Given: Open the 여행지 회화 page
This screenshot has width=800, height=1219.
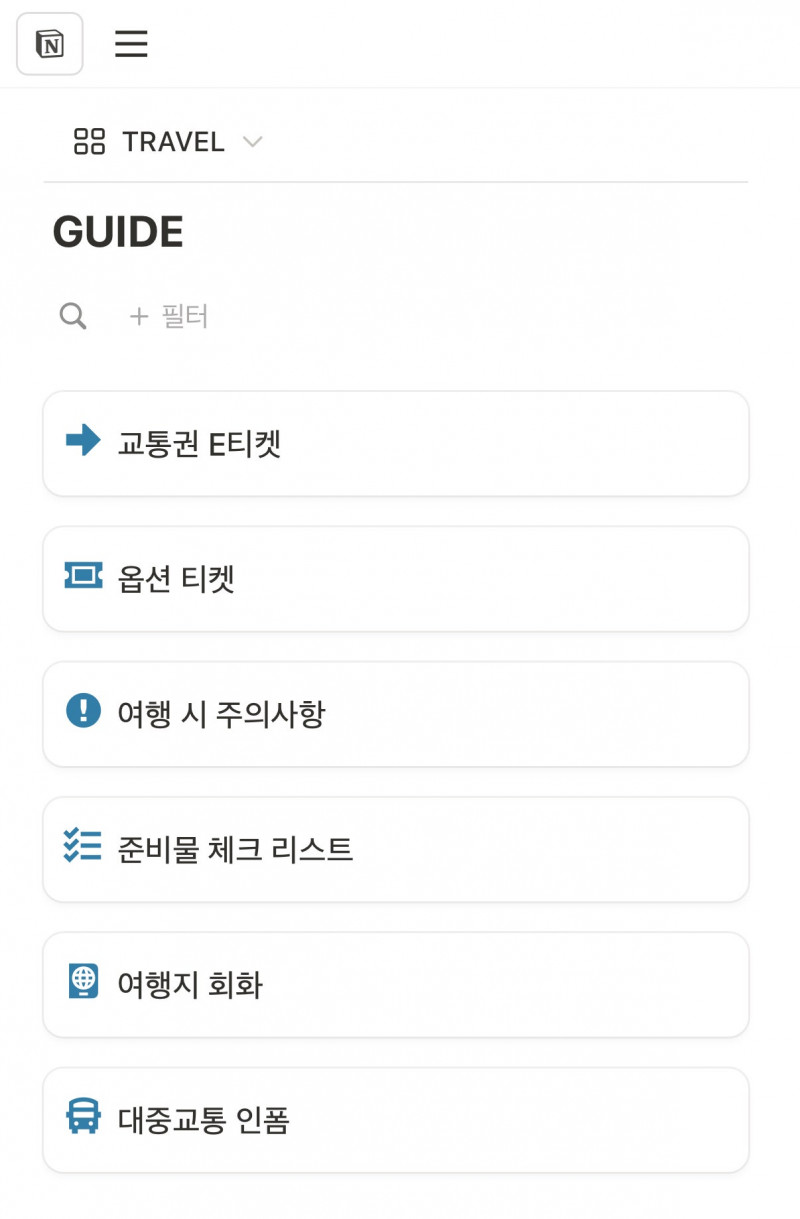Looking at the screenshot, I should [190, 985].
